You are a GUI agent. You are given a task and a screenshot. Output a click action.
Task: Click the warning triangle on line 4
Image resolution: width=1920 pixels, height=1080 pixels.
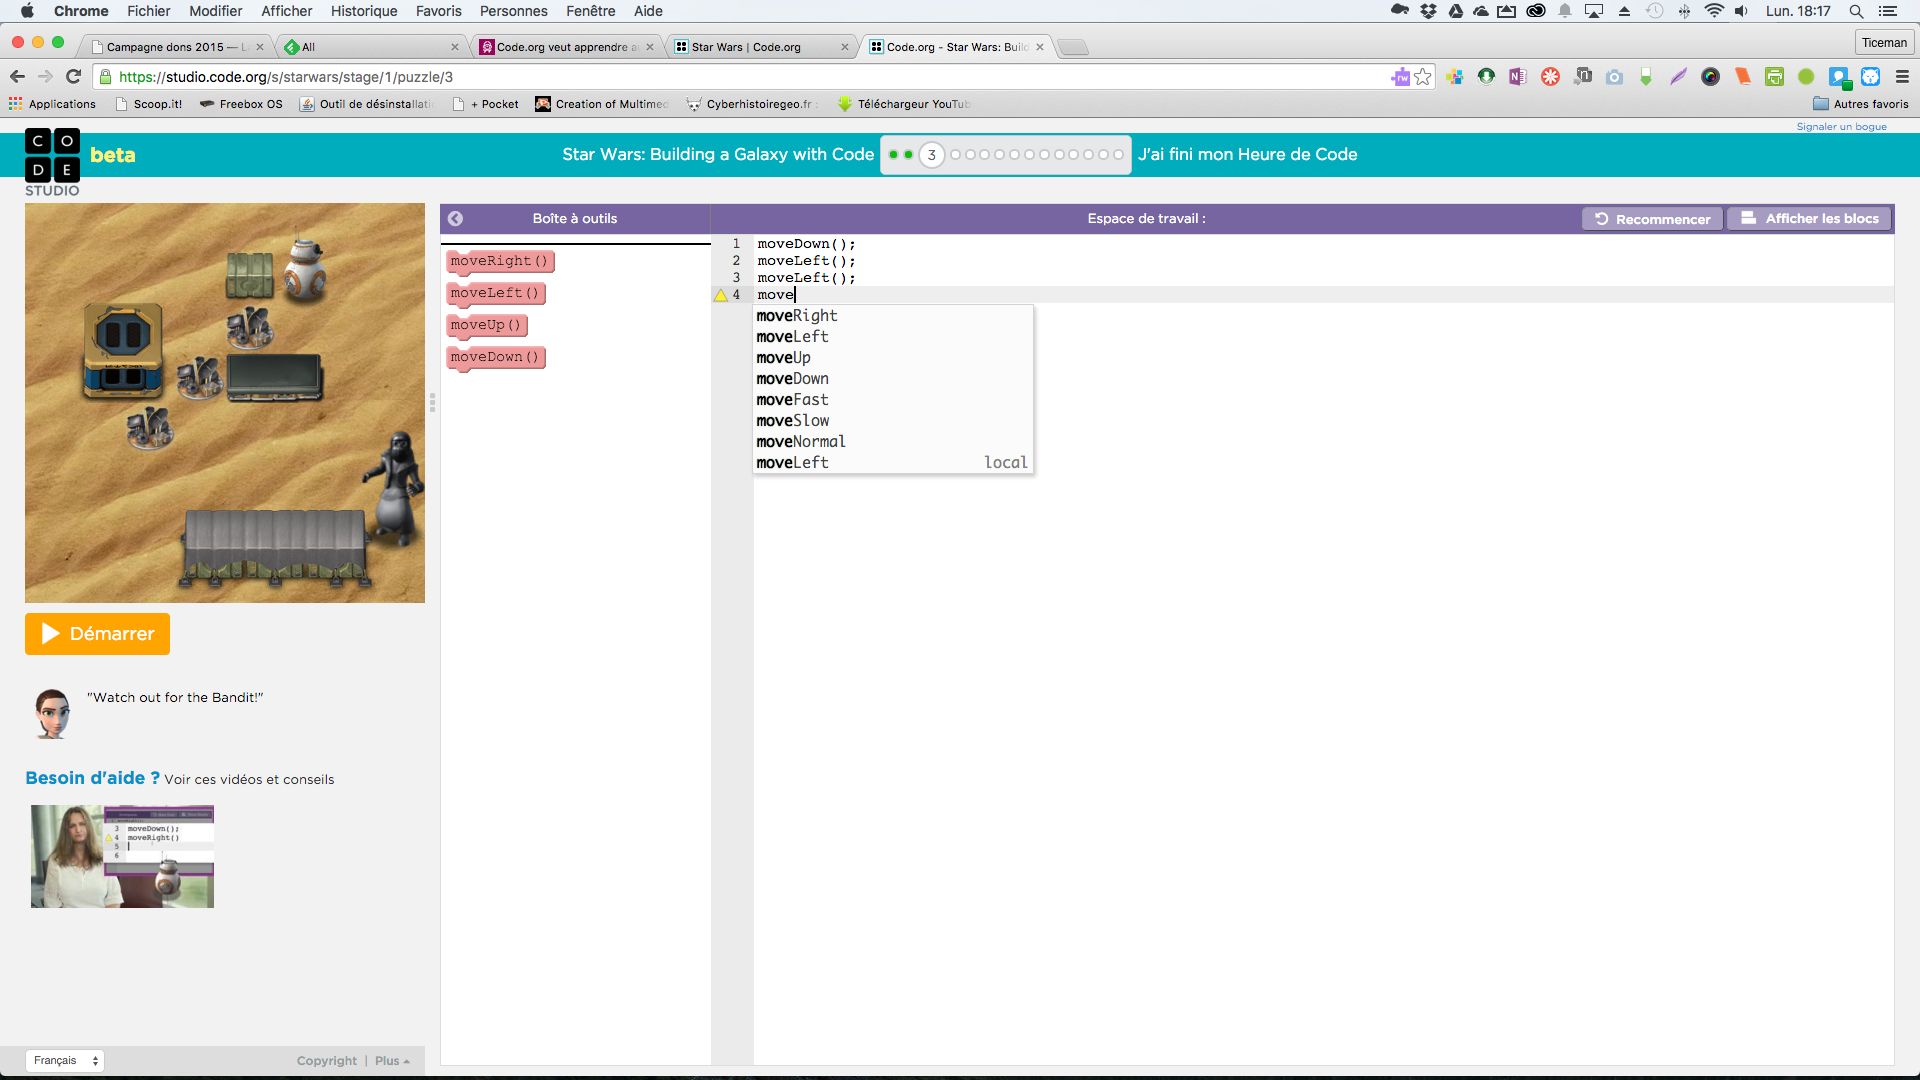[720, 295]
